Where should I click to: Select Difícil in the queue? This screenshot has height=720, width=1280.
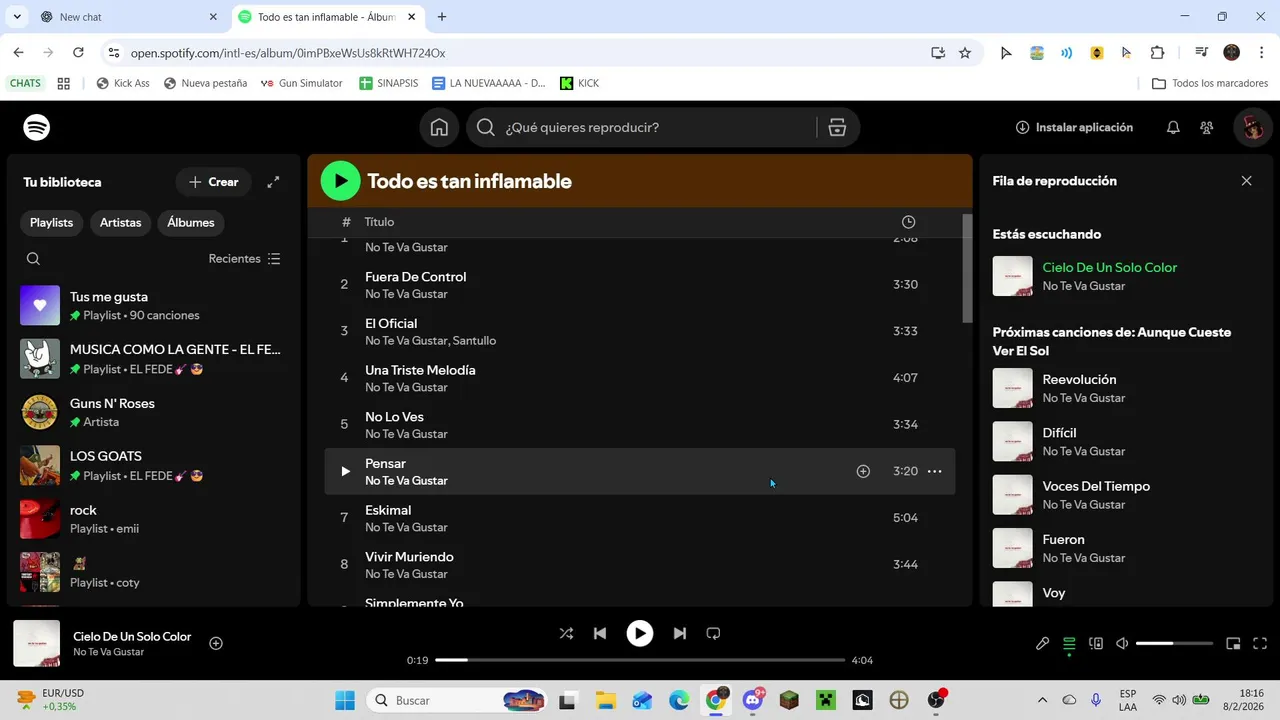coord(1126,441)
